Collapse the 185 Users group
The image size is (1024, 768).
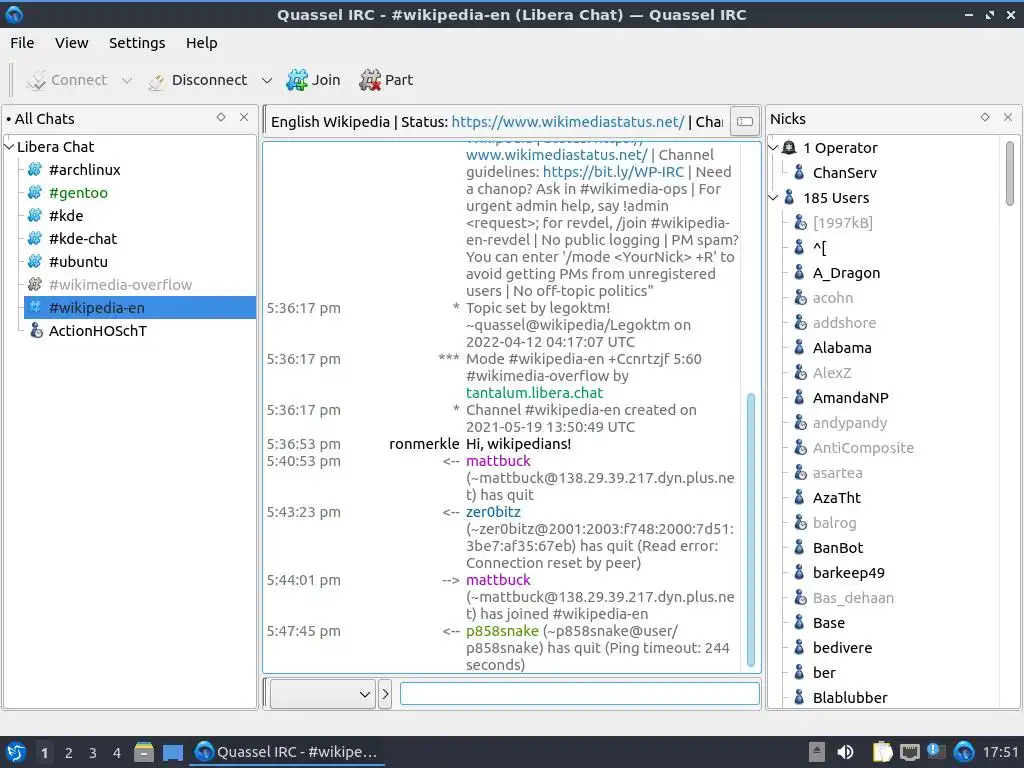pos(774,198)
